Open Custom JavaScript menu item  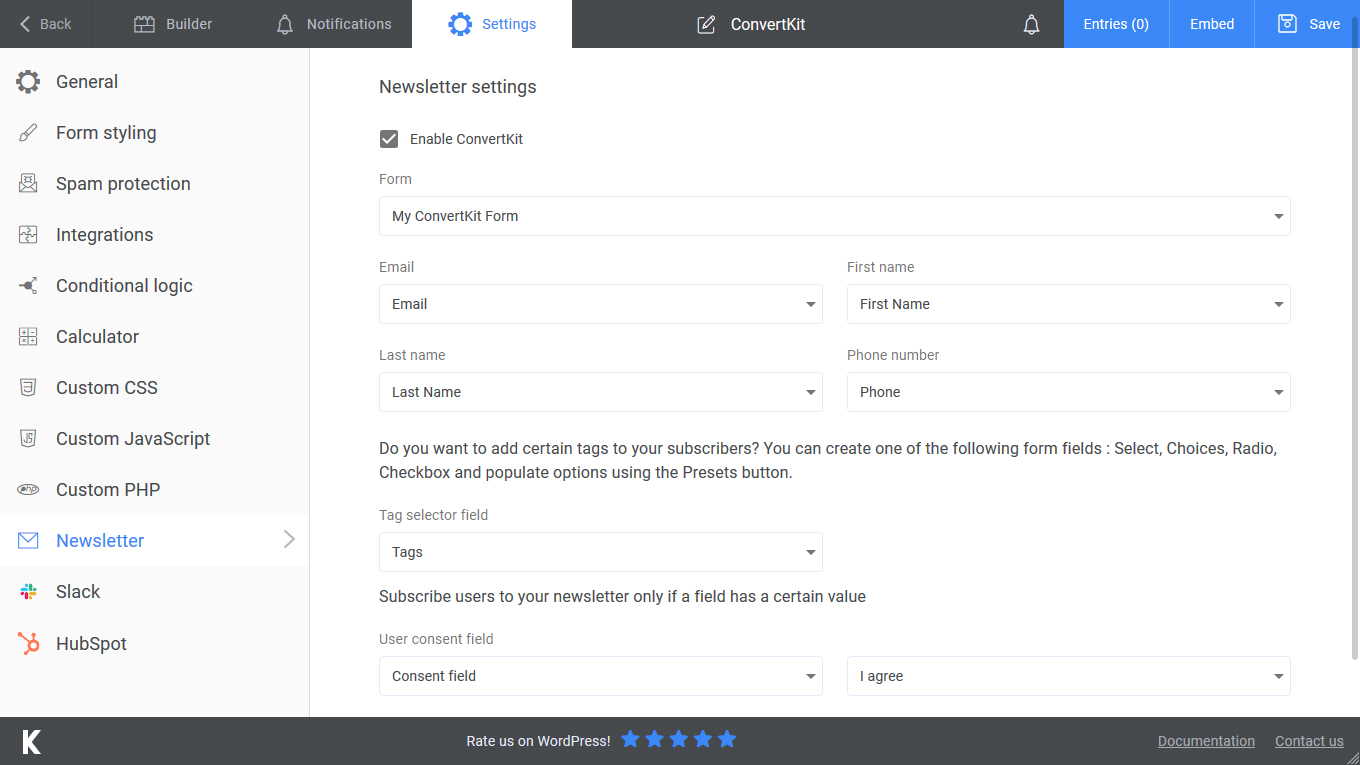click(155, 439)
